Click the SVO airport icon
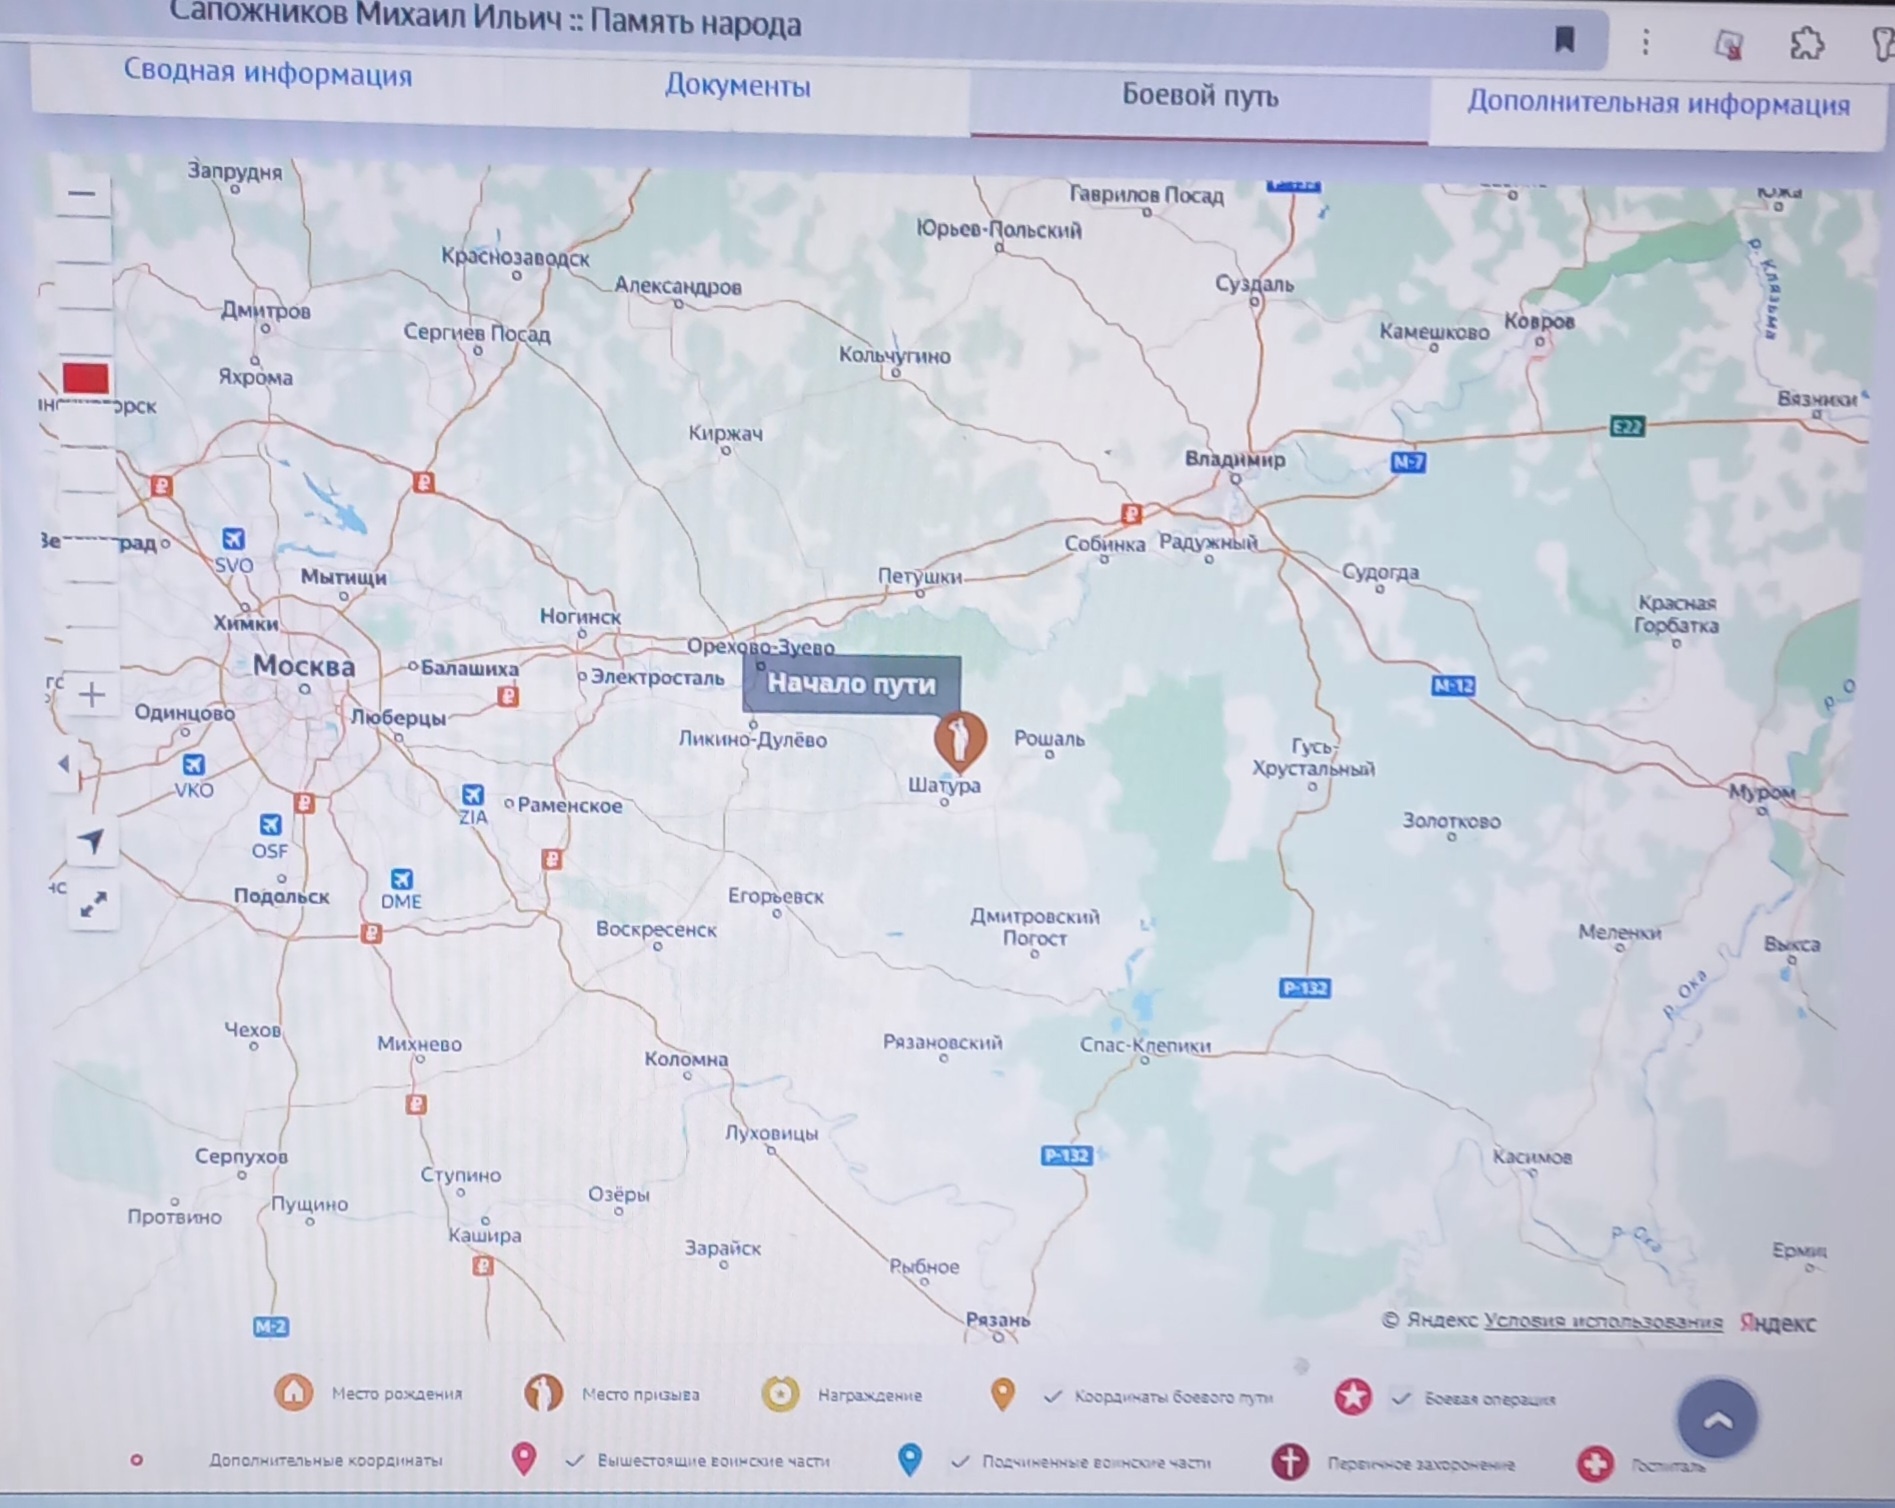Viewport: 1895px width, 1508px height. pos(233,539)
